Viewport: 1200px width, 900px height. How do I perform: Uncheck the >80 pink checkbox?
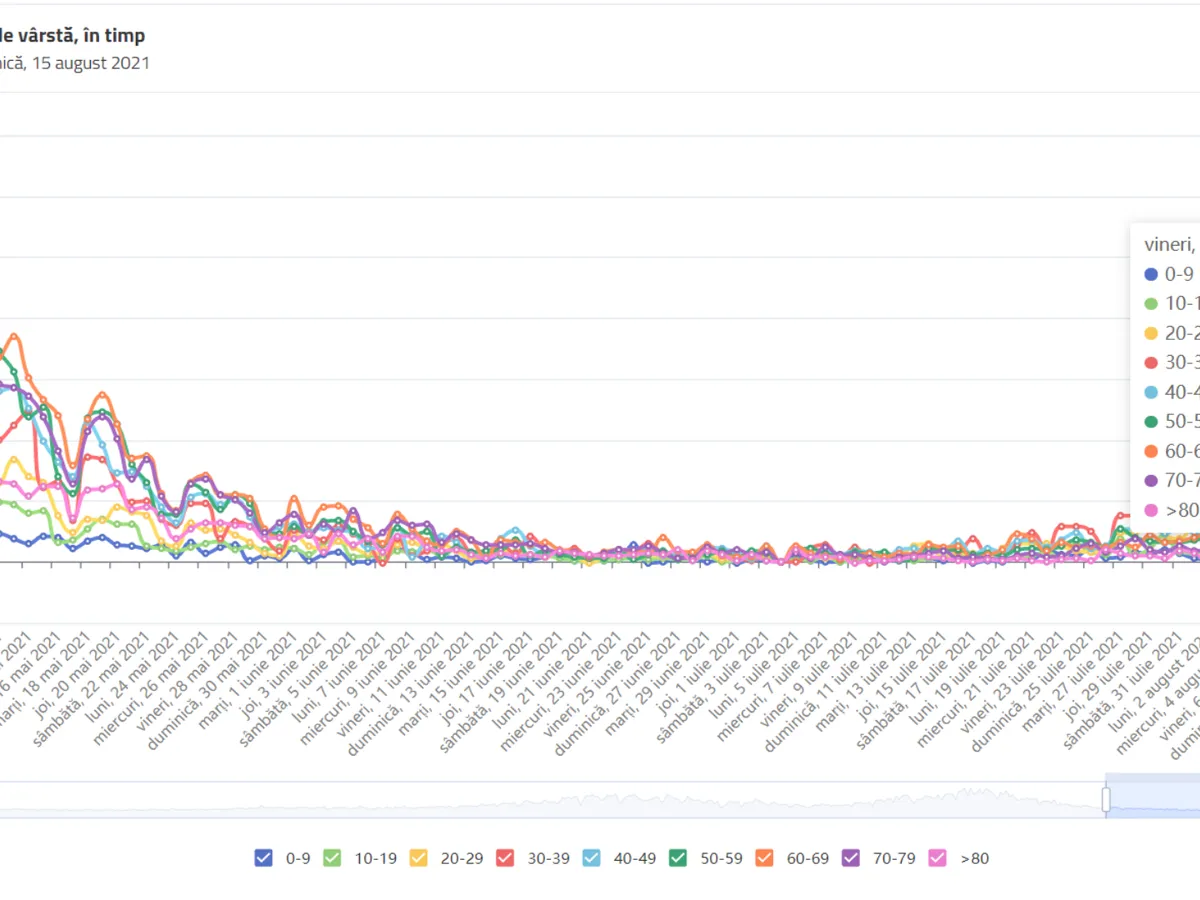click(x=938, y=857)
